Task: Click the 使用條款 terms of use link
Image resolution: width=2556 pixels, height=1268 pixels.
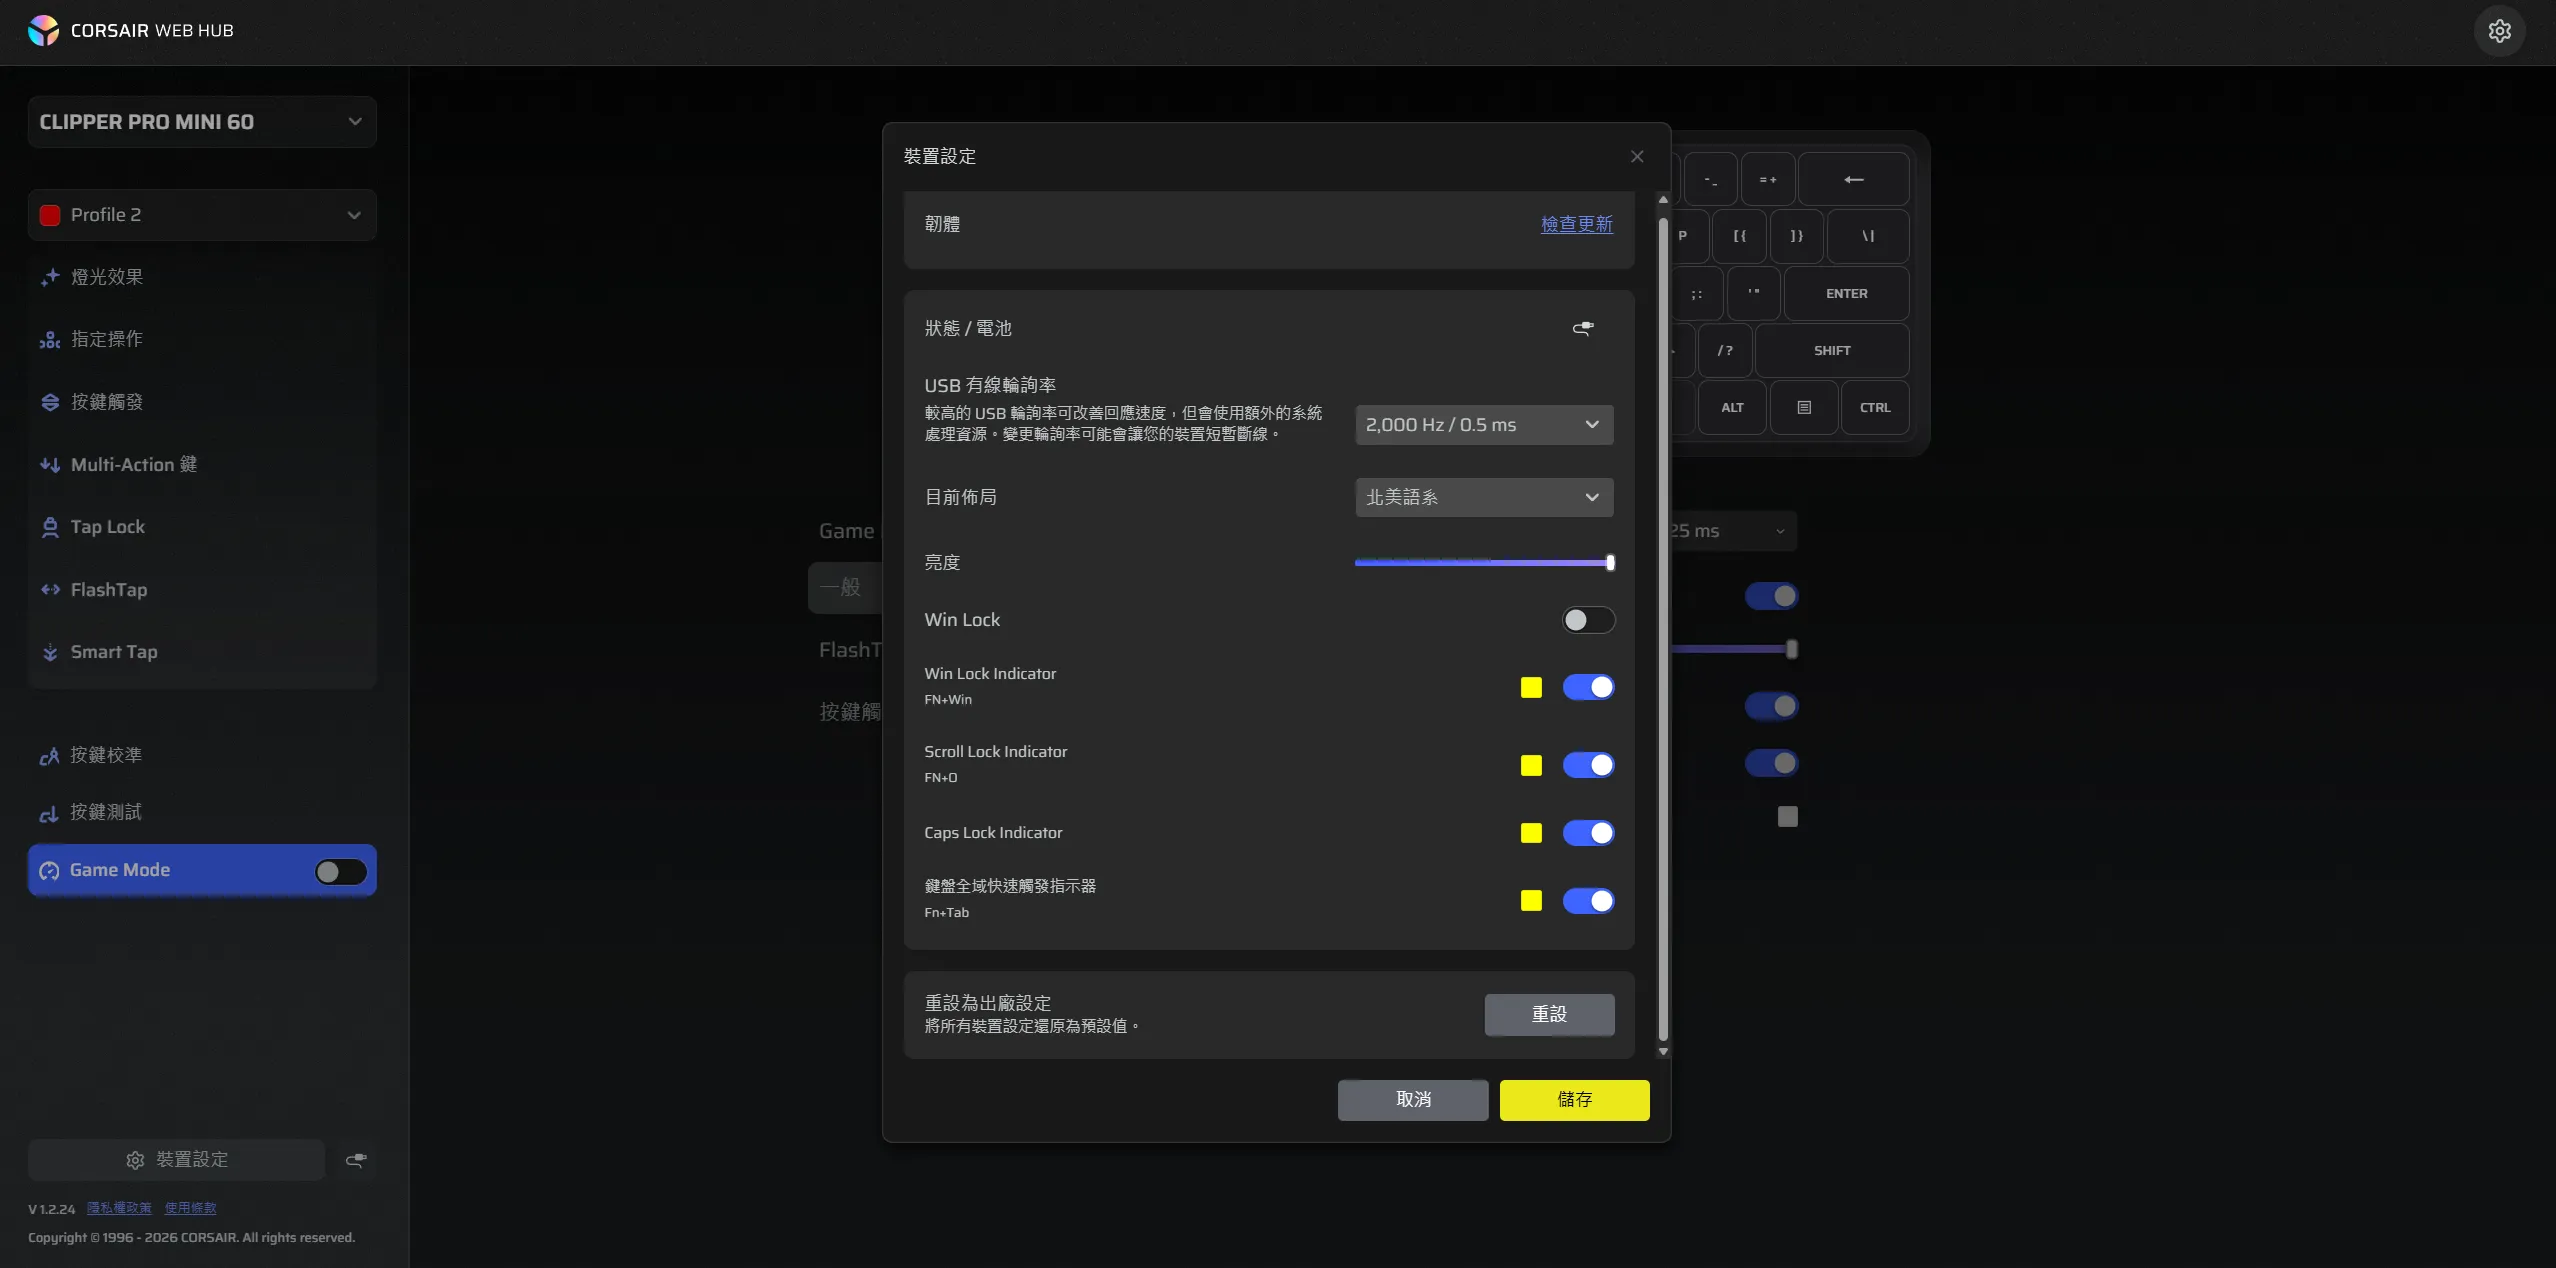Action: 190,1208
